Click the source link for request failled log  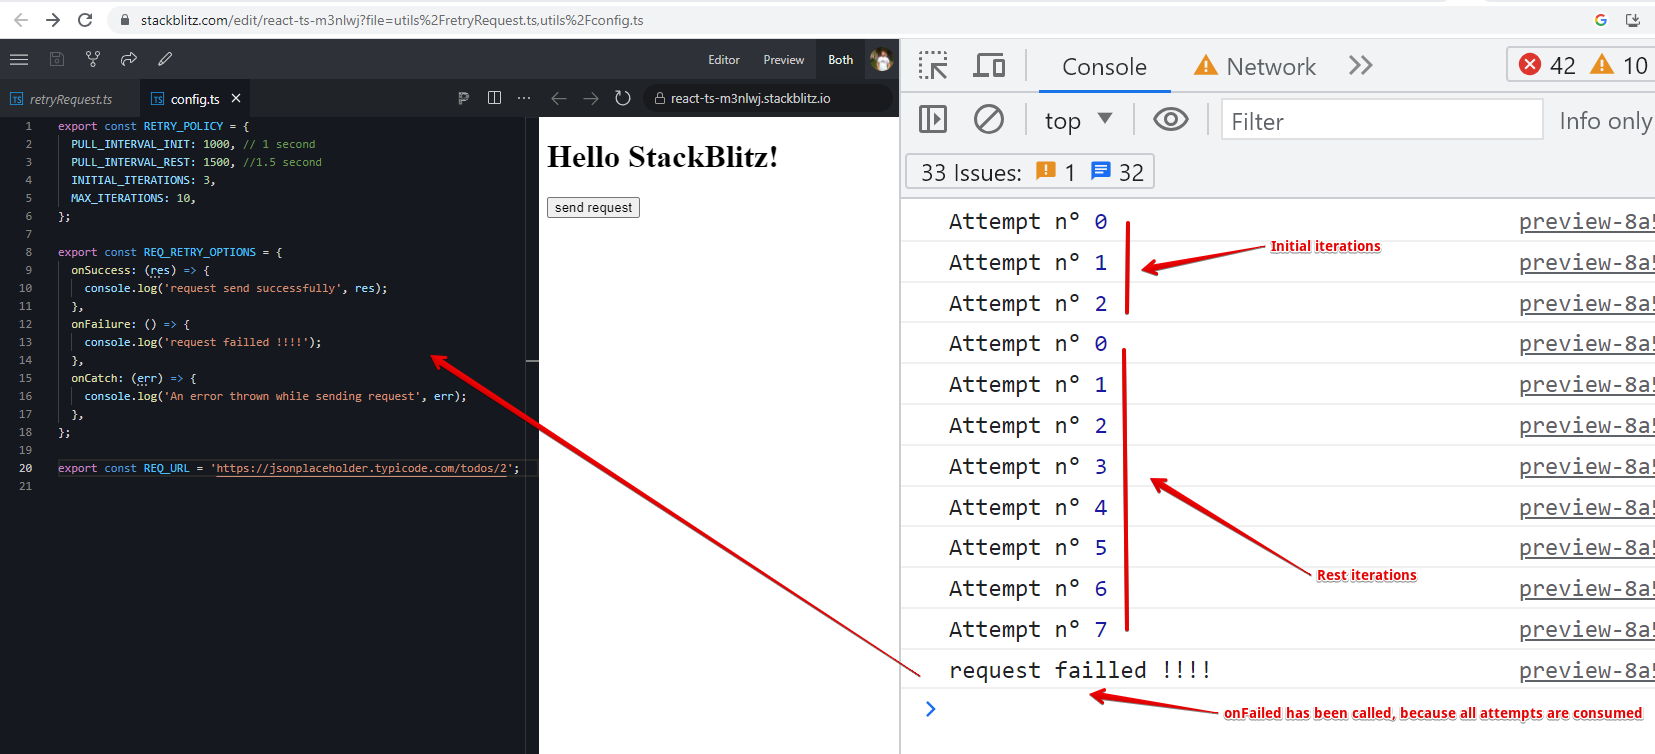pyautogui.click(x=1586, y=671)
